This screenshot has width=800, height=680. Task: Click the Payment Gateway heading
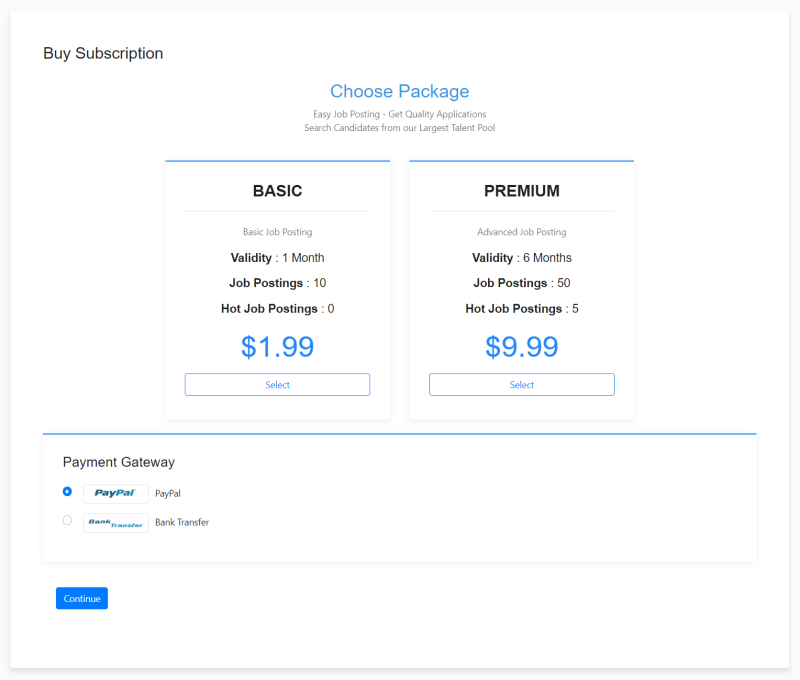click(119, 462)
